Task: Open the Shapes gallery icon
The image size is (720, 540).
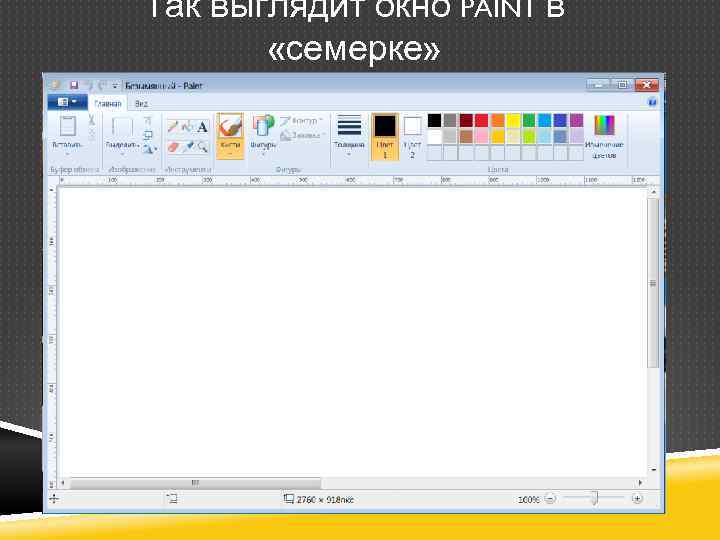Action: click(x=263, y=126)
